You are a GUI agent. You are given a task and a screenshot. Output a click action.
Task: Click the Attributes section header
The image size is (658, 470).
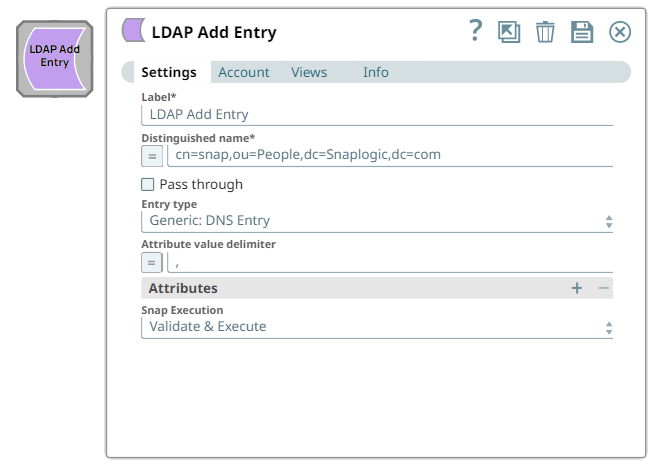(377, 288)
